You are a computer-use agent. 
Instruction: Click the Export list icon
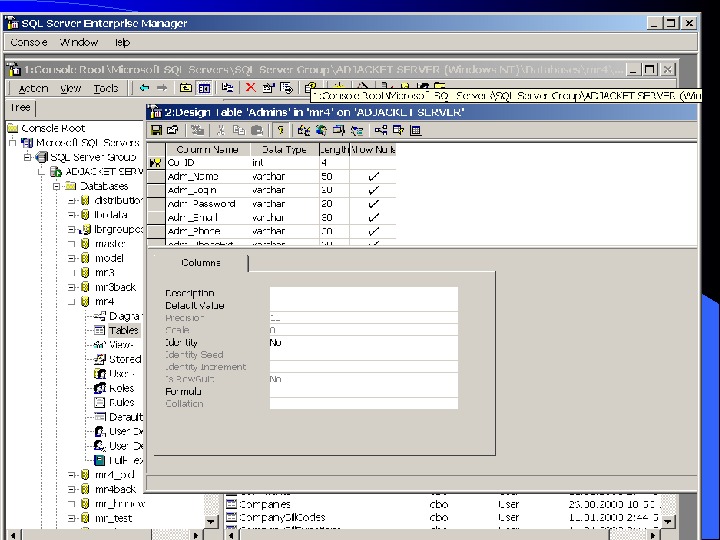(287, 87)
